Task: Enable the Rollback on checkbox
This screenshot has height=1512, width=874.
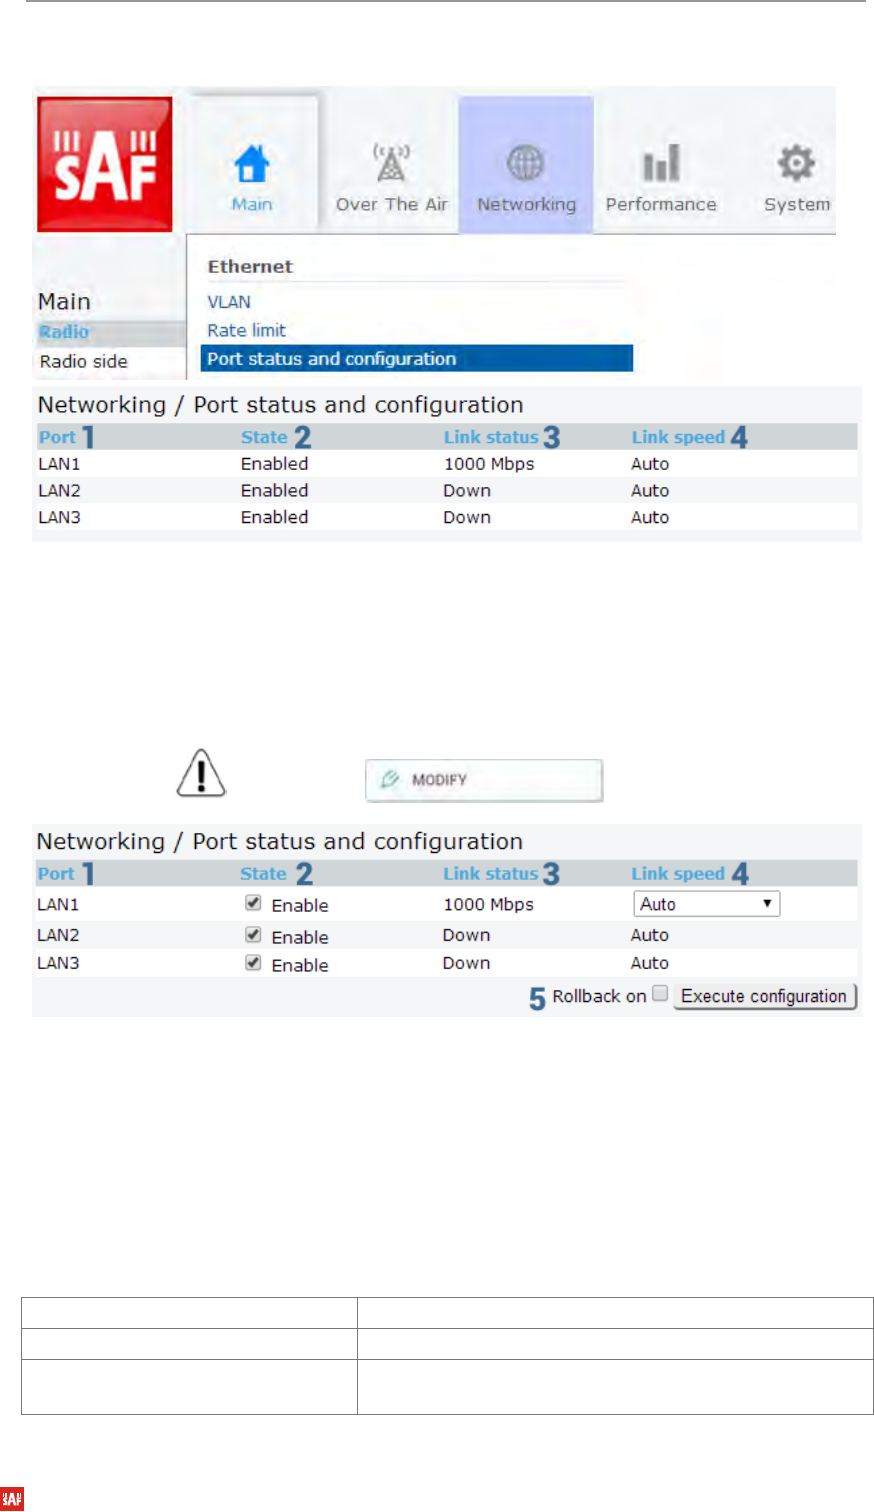Action: click(660, 994)
